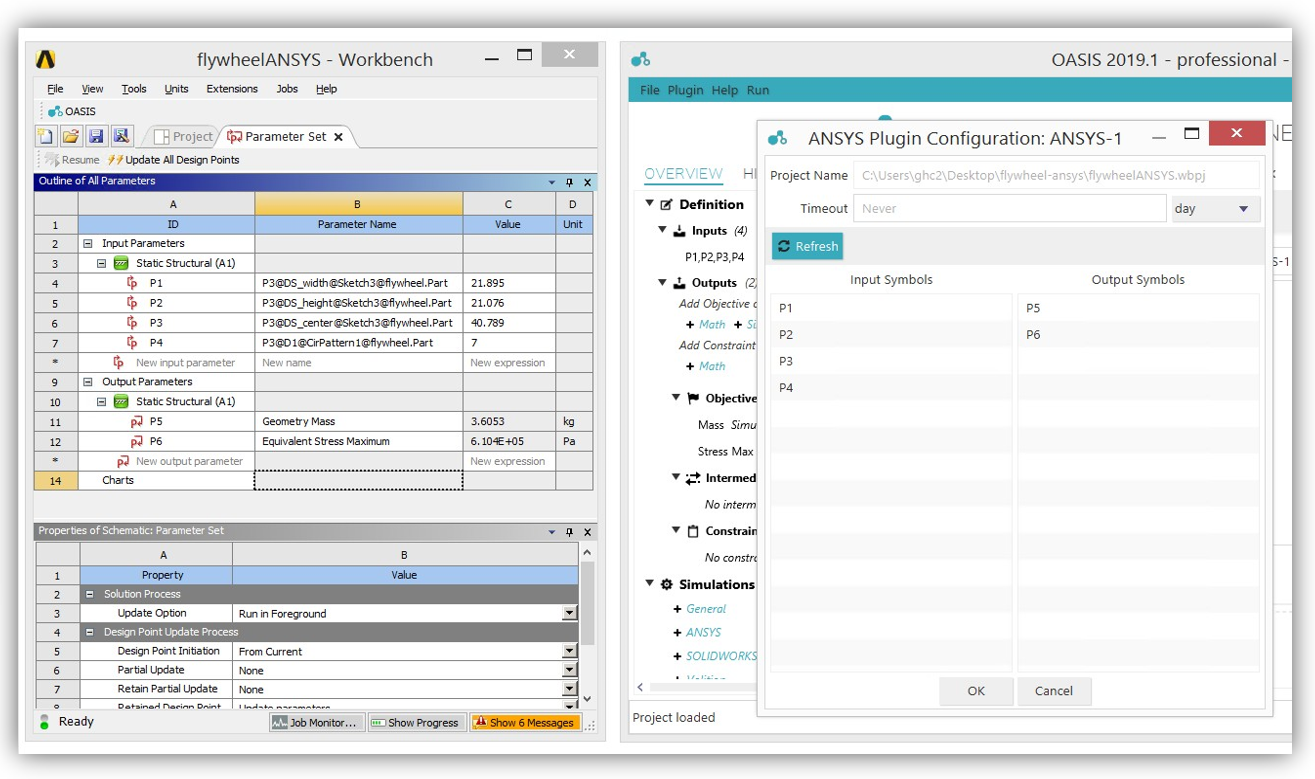
Task: Pin the Properties of Schematic panel
Action: click(570, 532)
